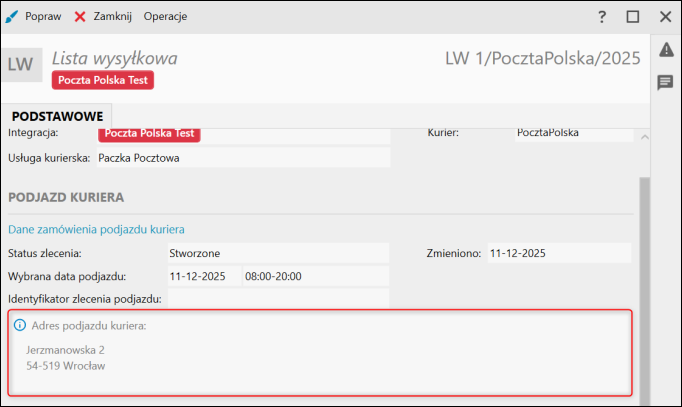Close the window with the top-right X
The width and height of the screenshot is (682, 407).
pos(665,17)
